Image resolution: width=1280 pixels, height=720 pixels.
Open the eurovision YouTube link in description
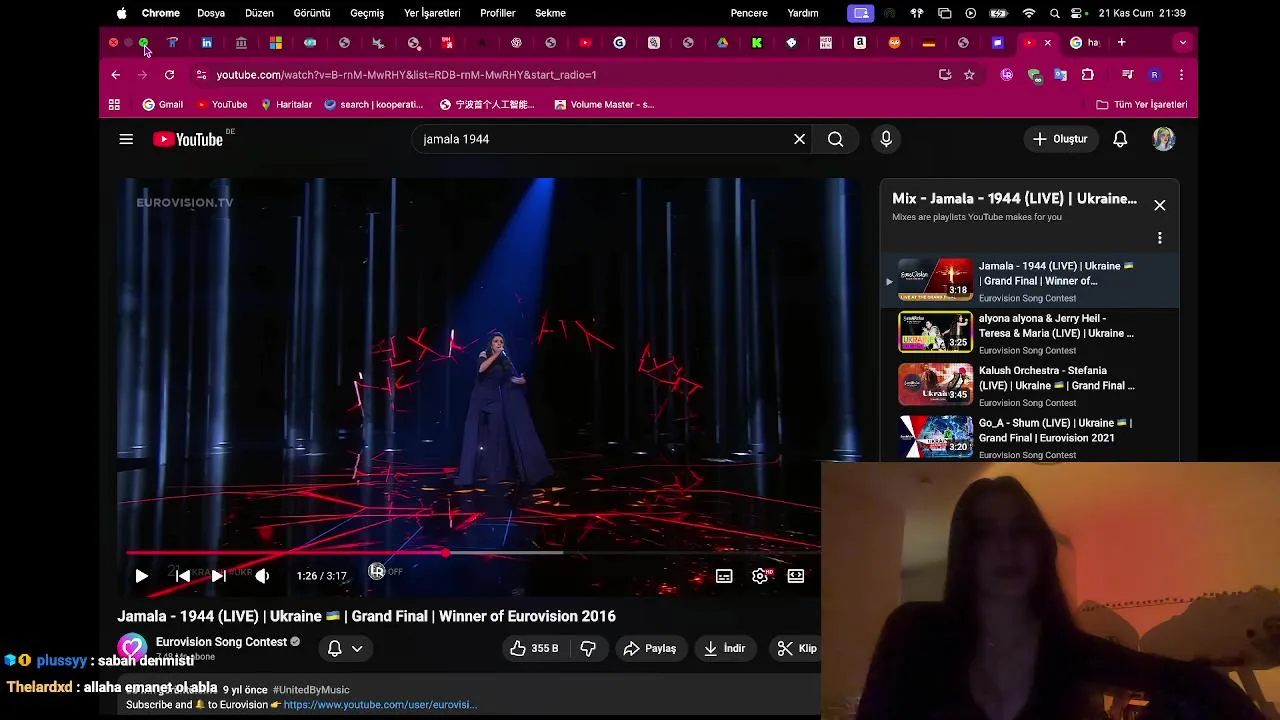[380, 704]
